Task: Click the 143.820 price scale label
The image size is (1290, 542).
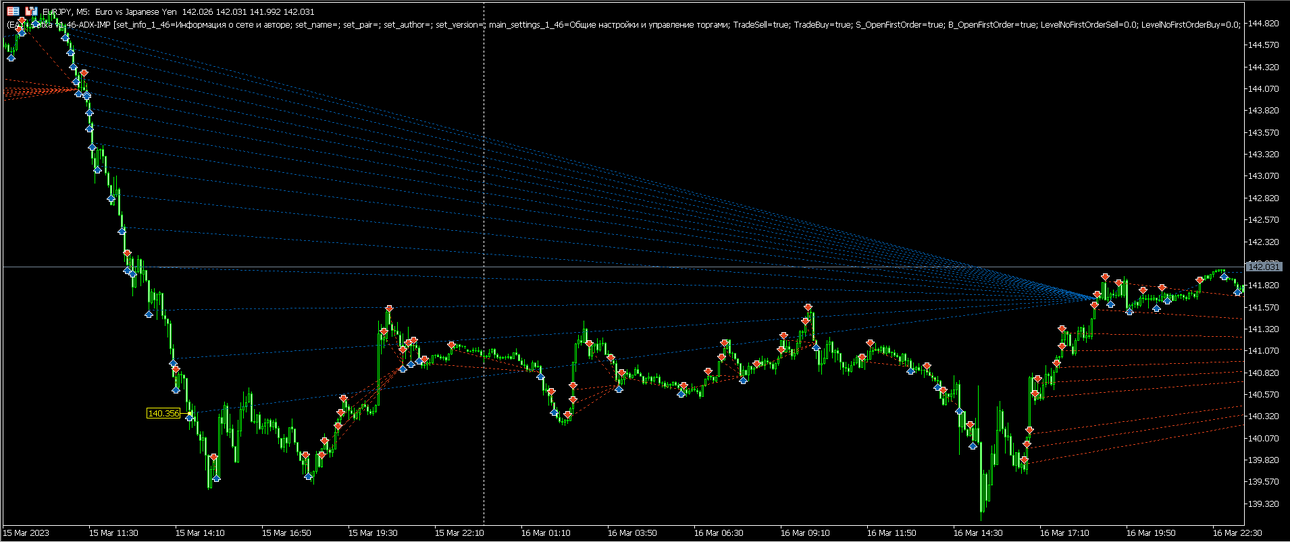Action: 1264,110
